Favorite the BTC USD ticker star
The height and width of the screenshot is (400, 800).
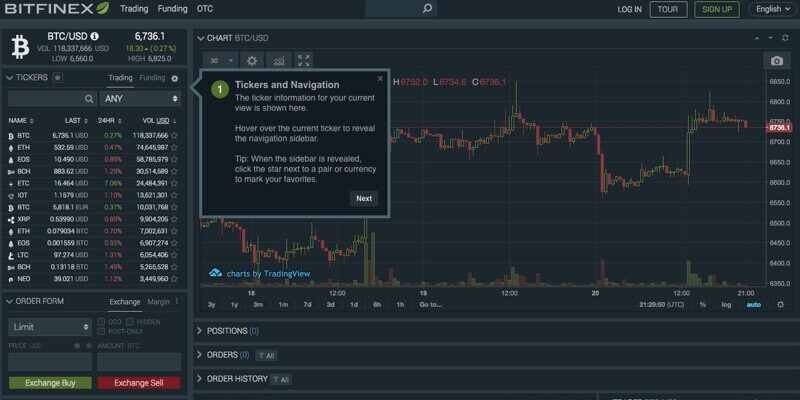(174, 136)
